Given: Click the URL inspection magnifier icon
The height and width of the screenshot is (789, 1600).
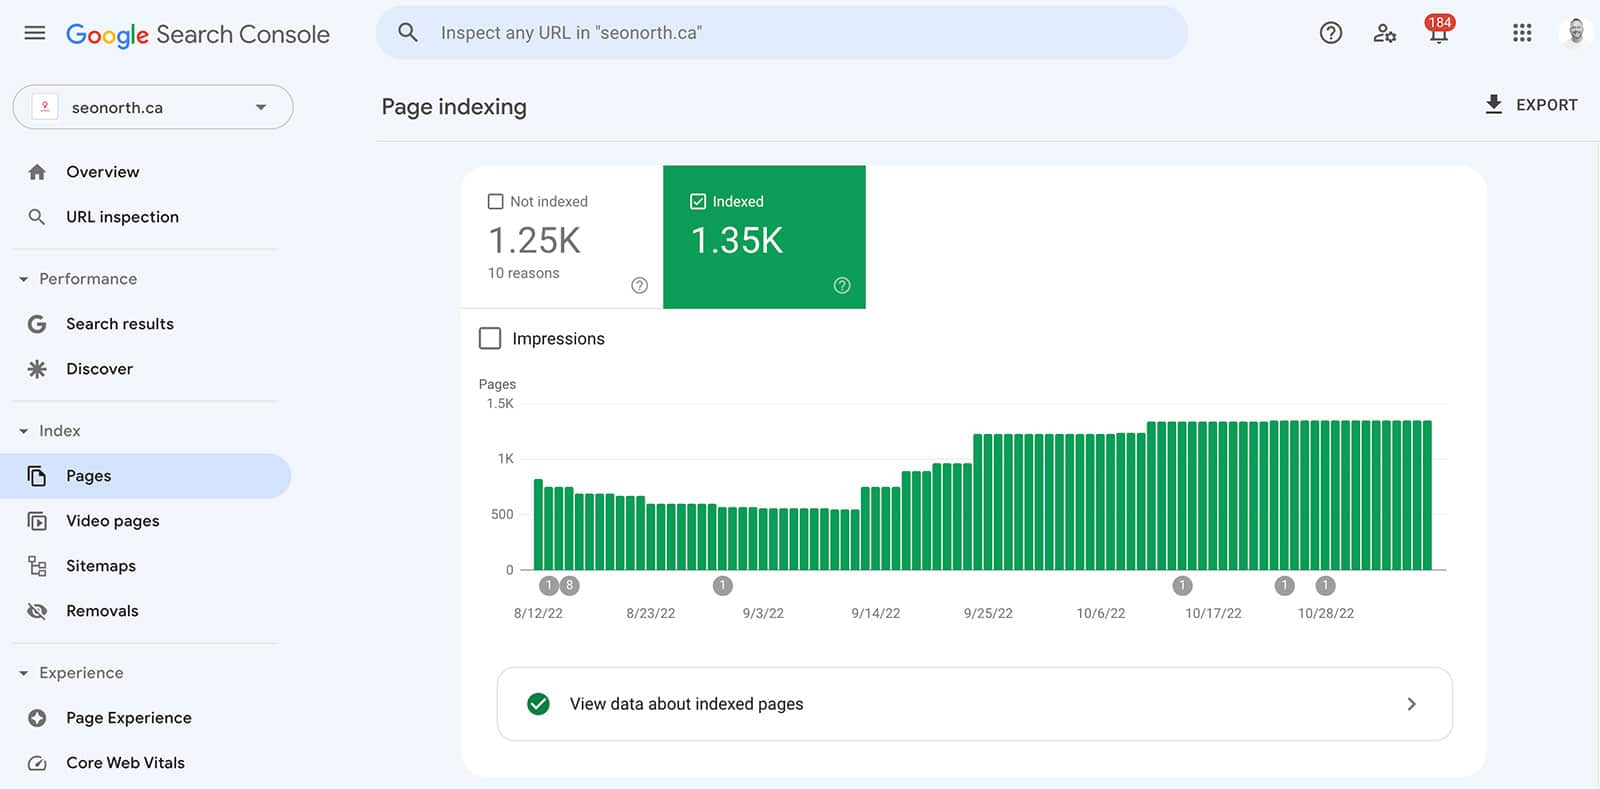Looking at the screenshot, I should coord(37,217).
